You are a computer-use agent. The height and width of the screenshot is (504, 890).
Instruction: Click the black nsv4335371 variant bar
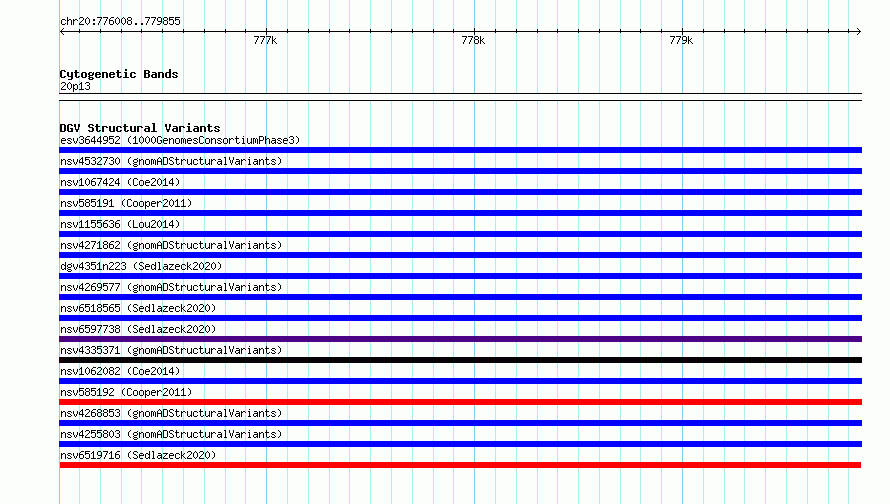pyautogui.click(x=460, y=360)
